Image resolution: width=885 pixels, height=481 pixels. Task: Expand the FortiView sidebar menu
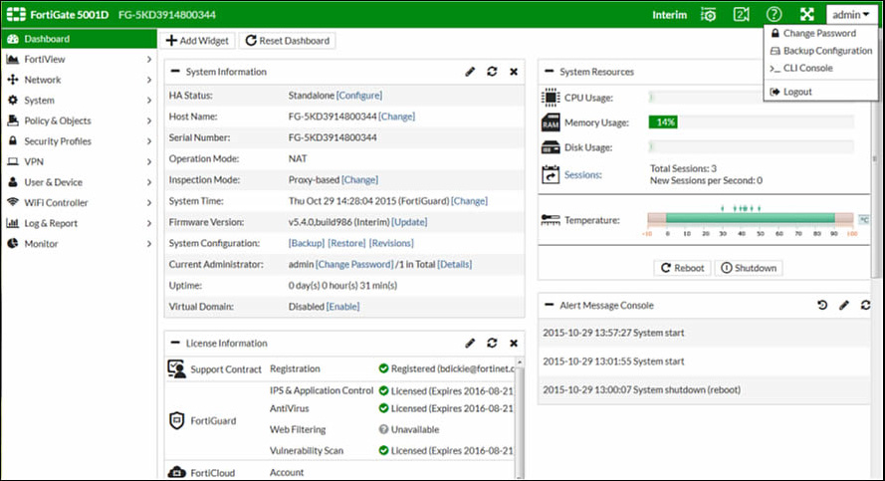coord(78,59)
